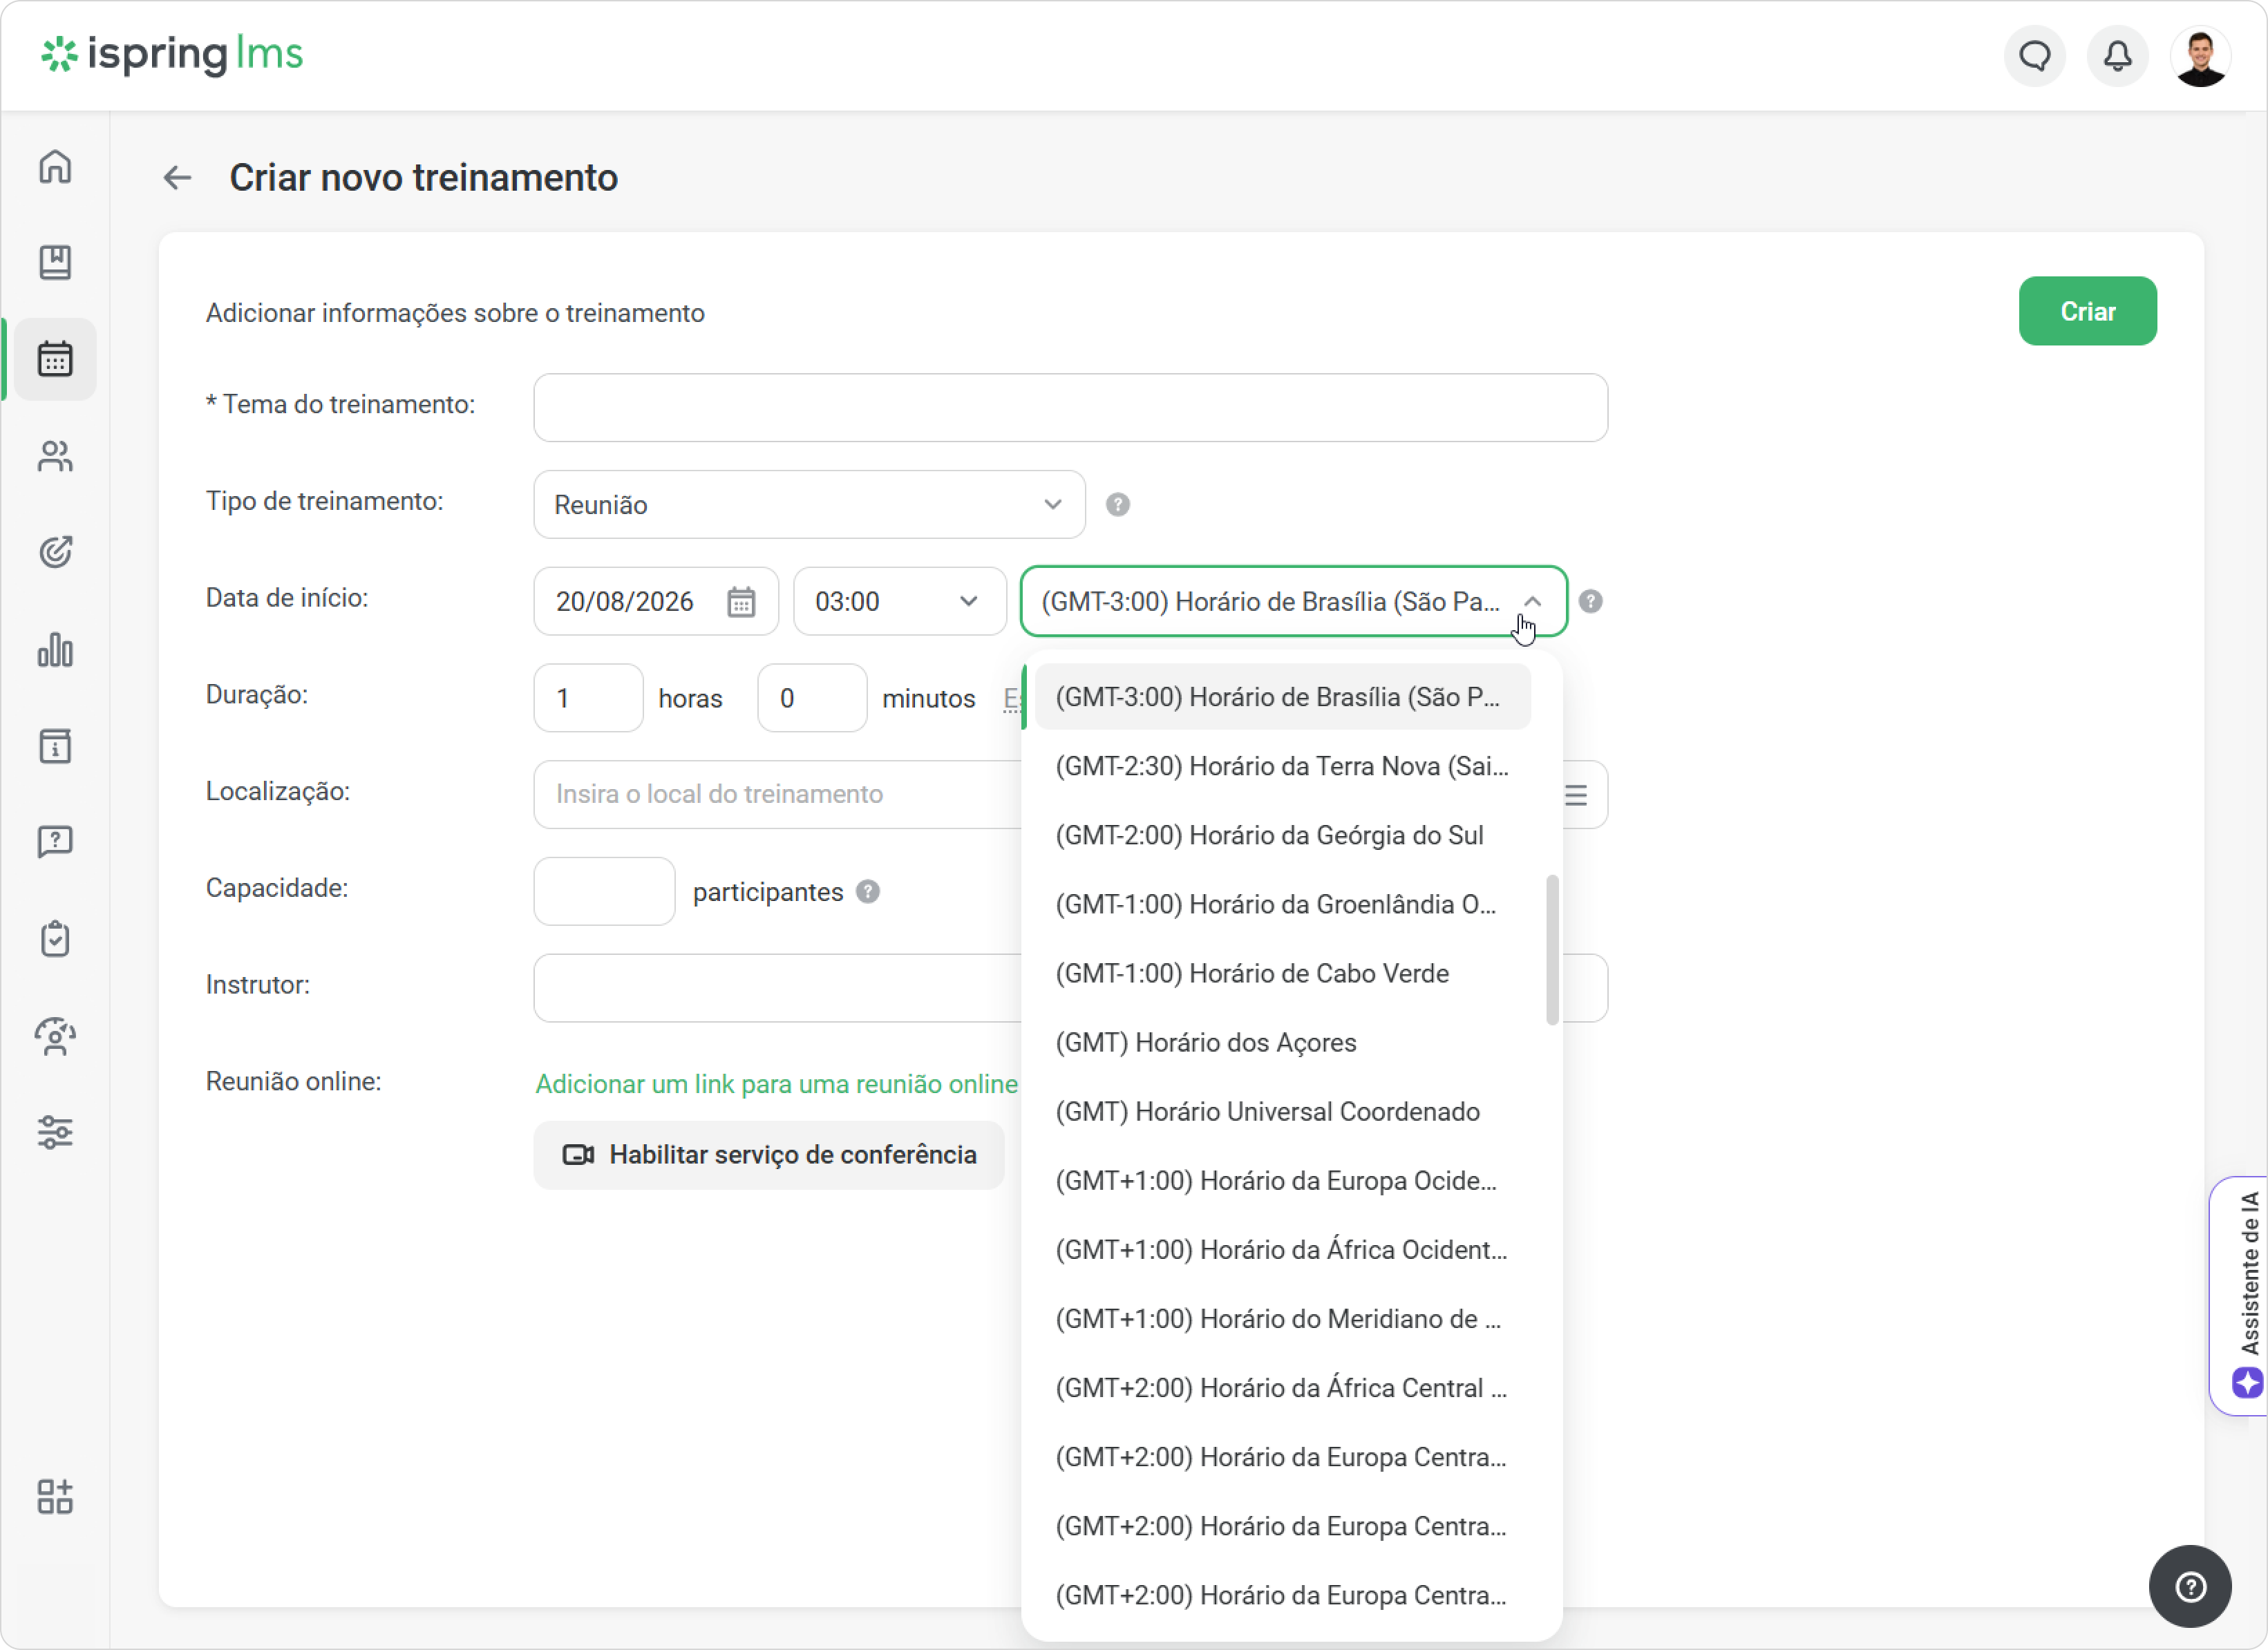Open the Home icon in the sidebar
The width and height of the screenshot is (2268, 1650).
55,166
